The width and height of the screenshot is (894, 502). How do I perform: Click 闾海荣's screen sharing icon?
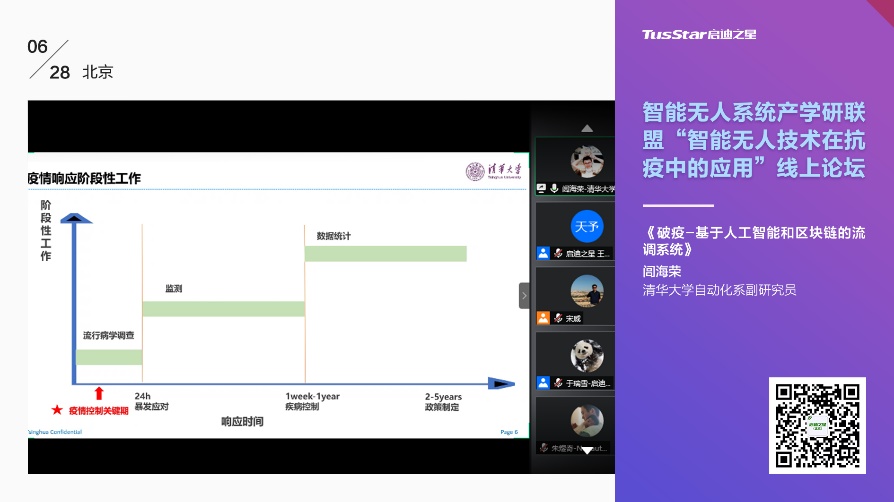pos(542,188)
